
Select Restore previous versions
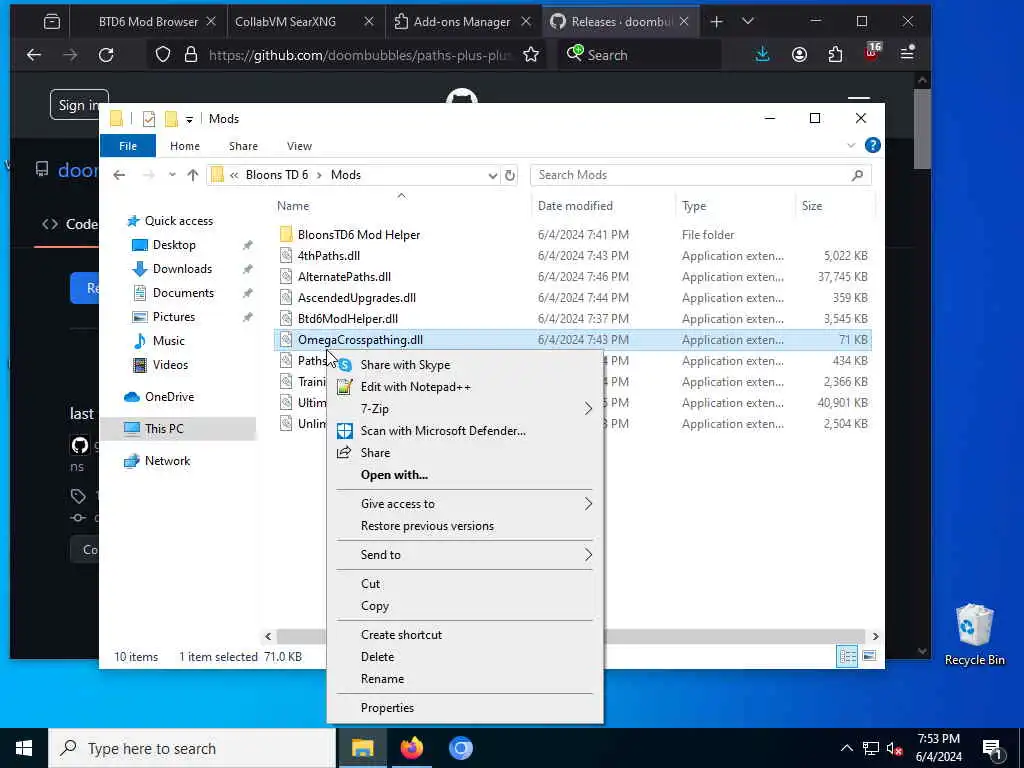[464, 526]
